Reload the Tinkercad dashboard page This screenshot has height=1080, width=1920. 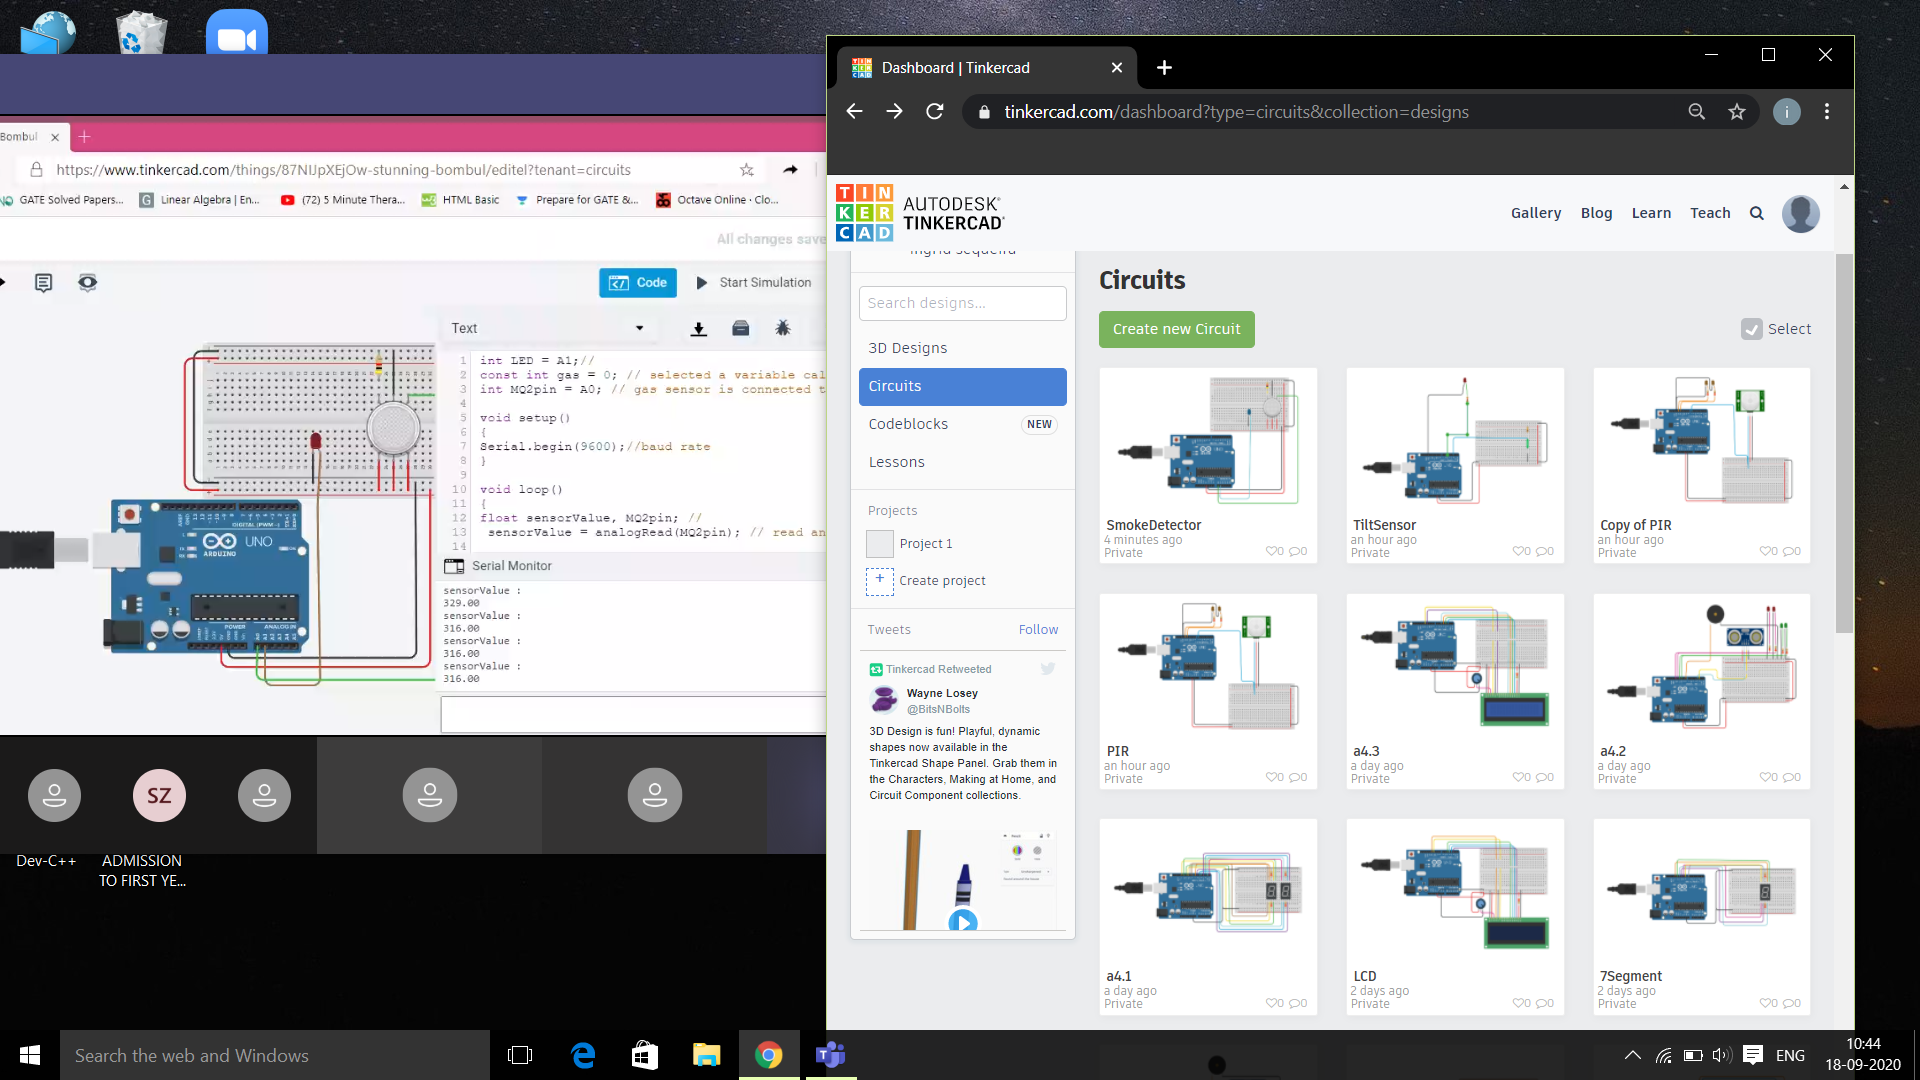[935, 112]
